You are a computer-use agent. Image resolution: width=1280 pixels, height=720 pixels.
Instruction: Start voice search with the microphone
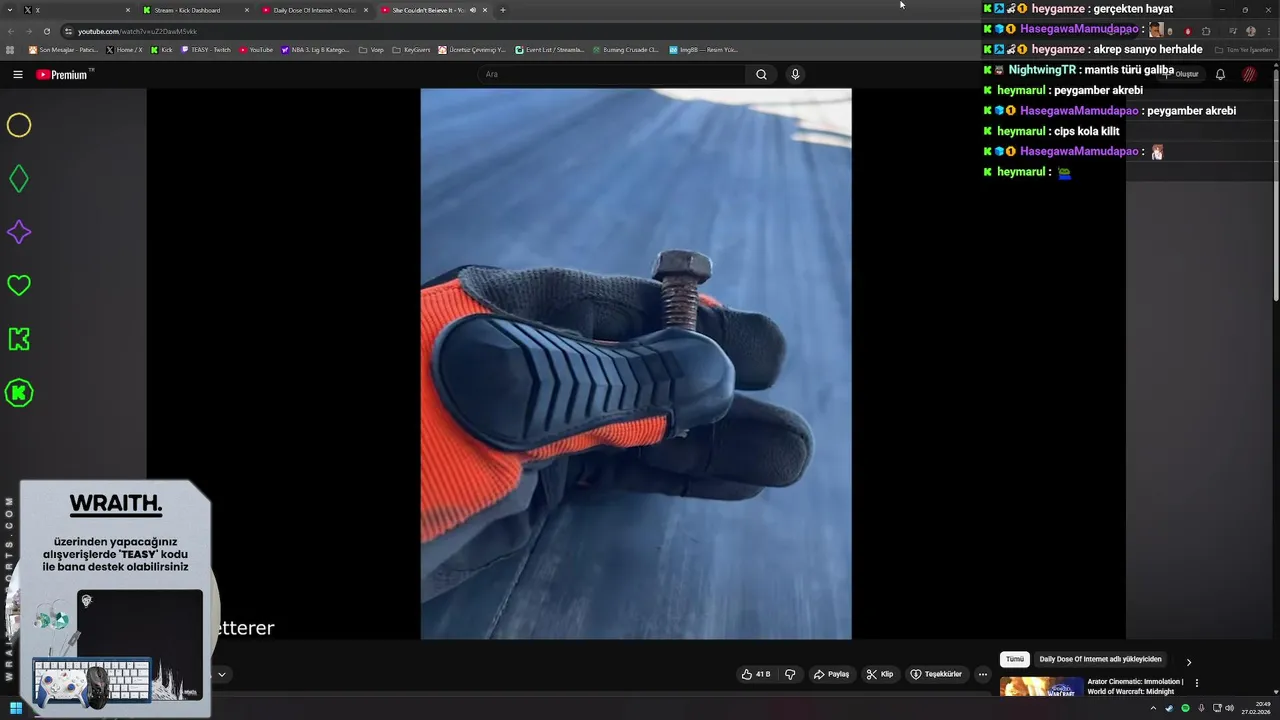pos(795,74)
